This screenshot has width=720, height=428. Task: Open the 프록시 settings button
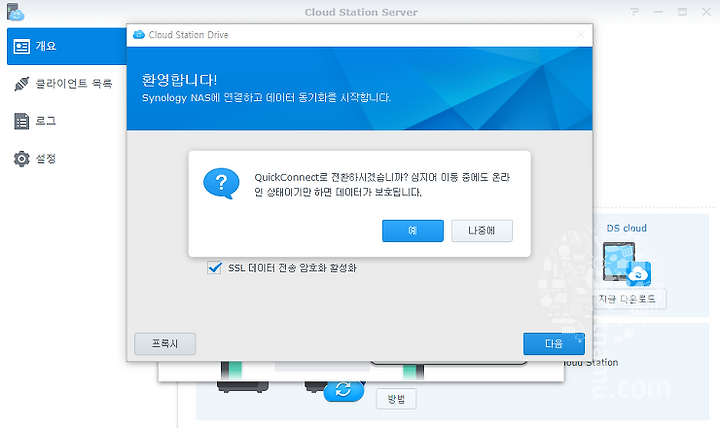(165, 344)
